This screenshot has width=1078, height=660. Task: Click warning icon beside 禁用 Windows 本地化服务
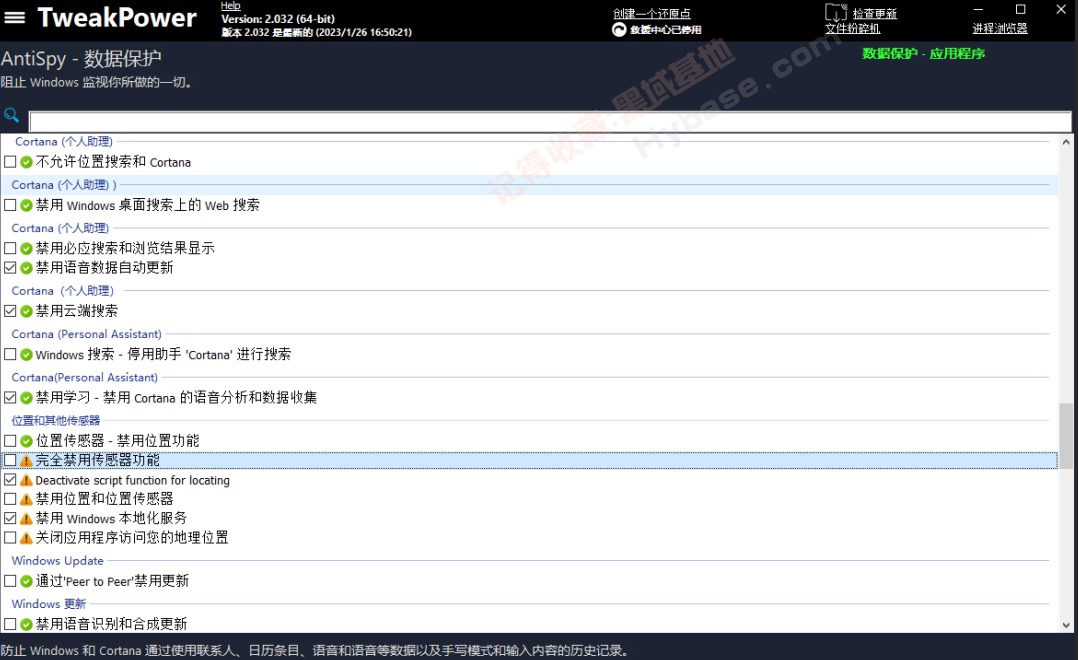point(26,518)
